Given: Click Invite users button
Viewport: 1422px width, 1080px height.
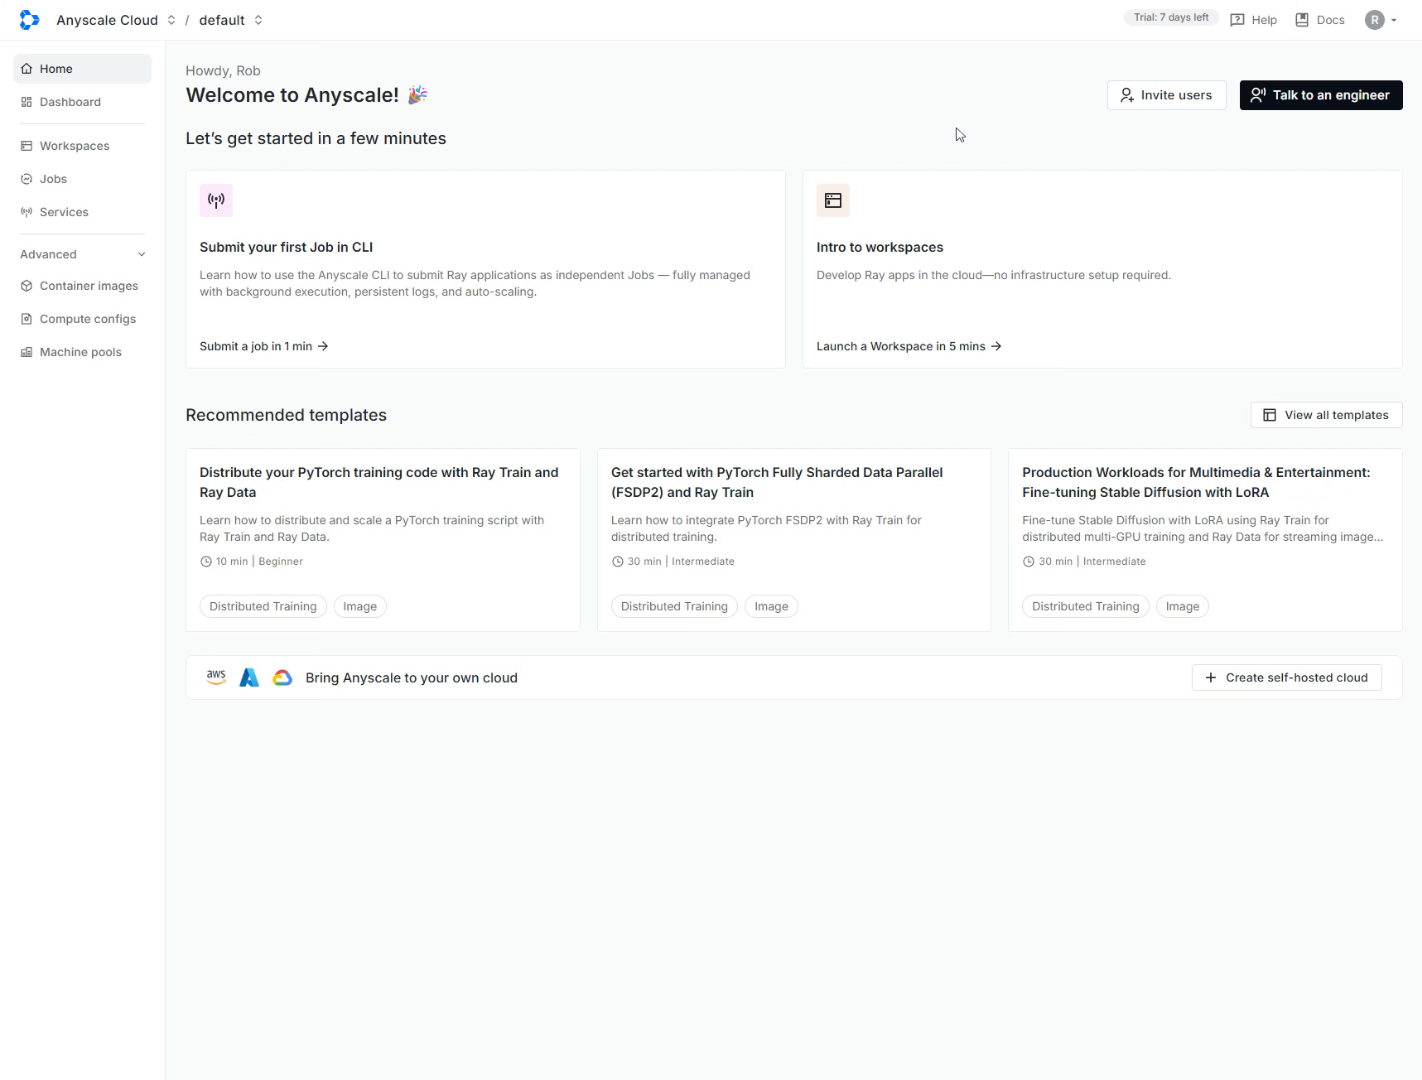Looking at the screenshot, I should point(1166,95).
